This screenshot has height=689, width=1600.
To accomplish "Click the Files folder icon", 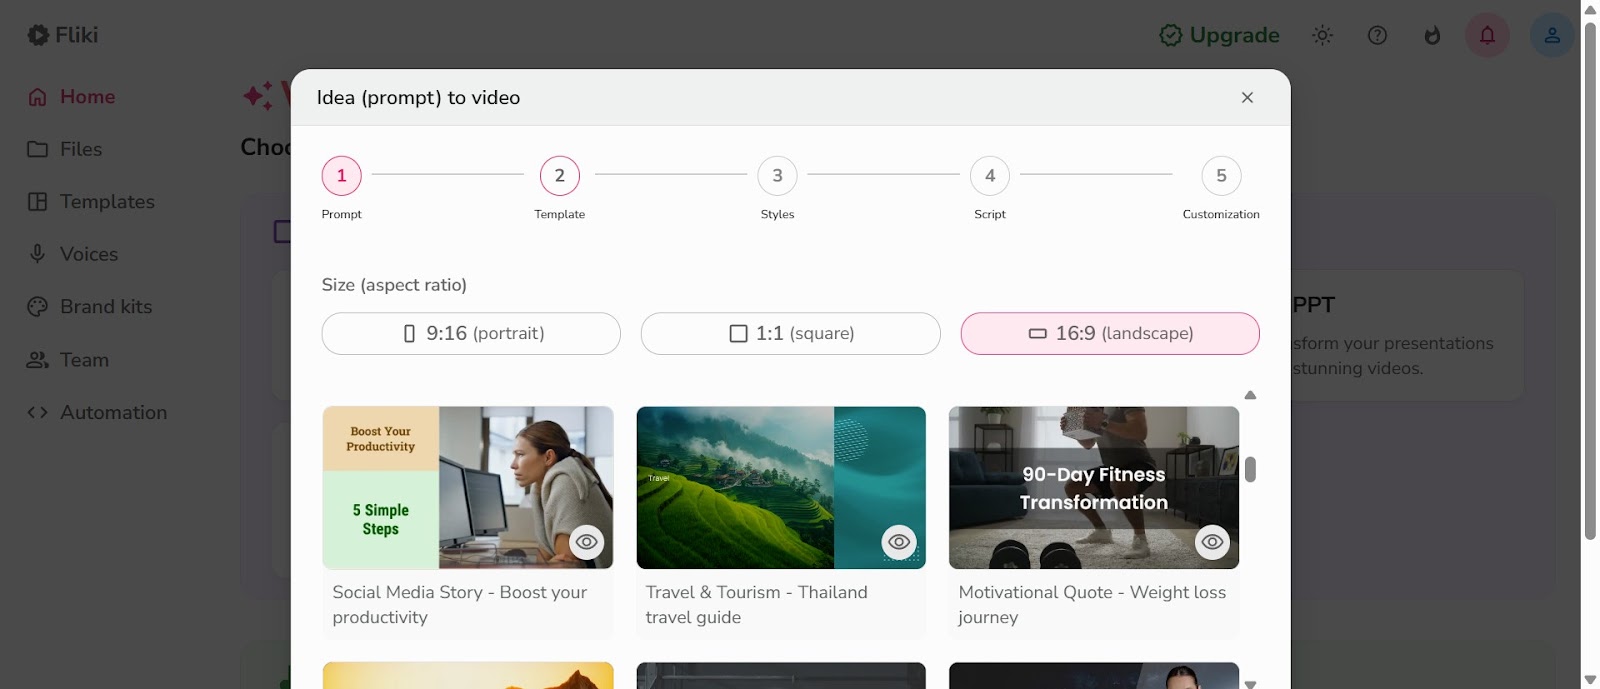I will 38,149.
